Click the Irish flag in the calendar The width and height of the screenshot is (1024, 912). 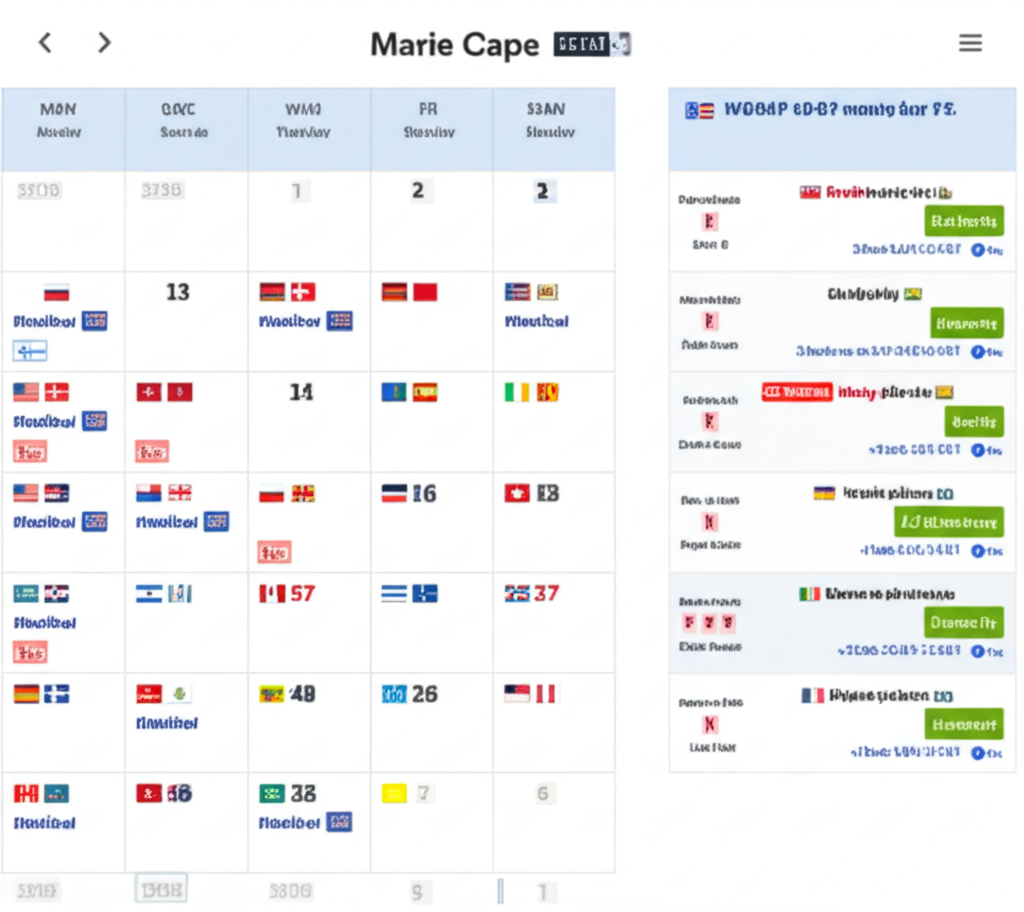516,393
